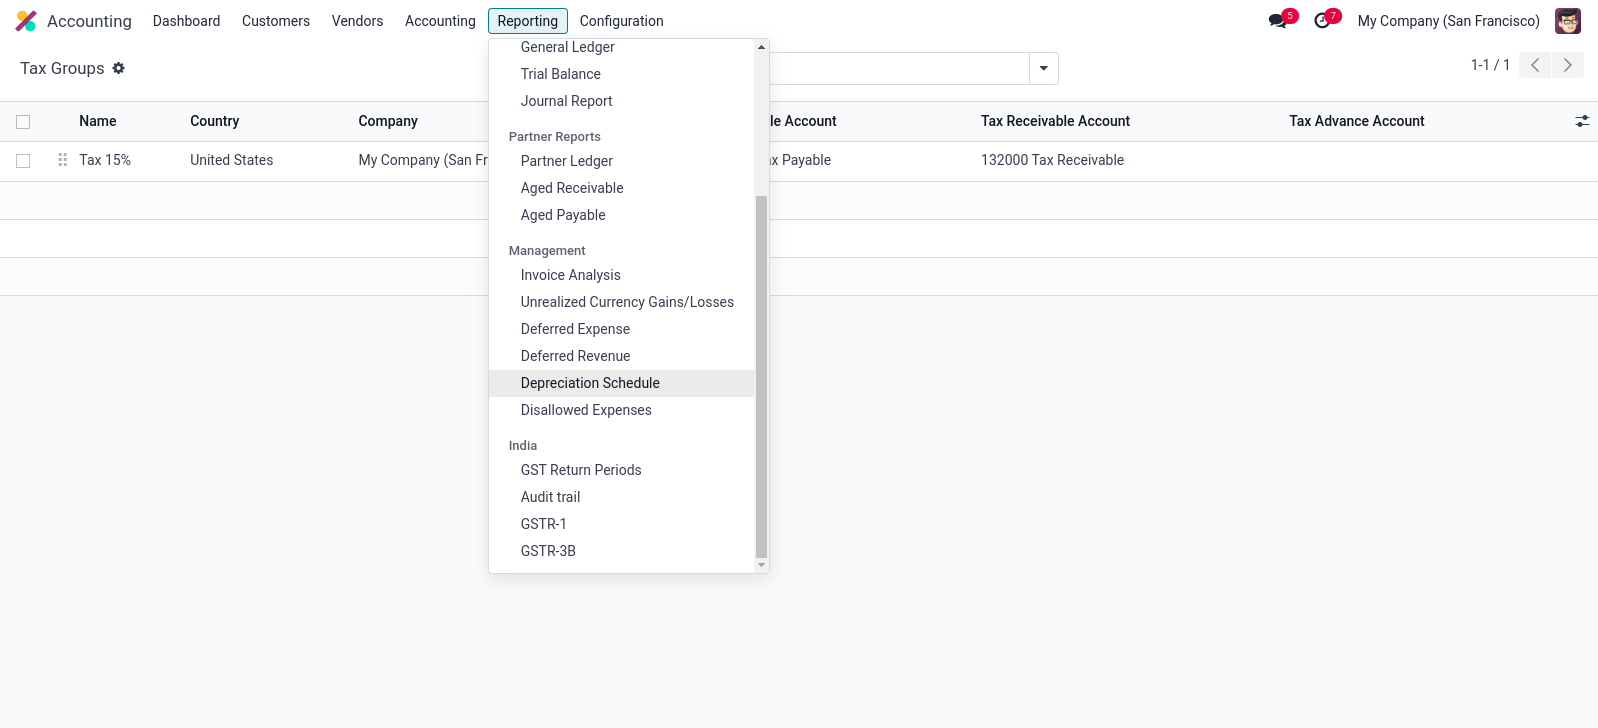Screen dimensions: 1598x728
Task: Click the Odoo Accounting app logo icon
Action: click(x=26, y=21)
